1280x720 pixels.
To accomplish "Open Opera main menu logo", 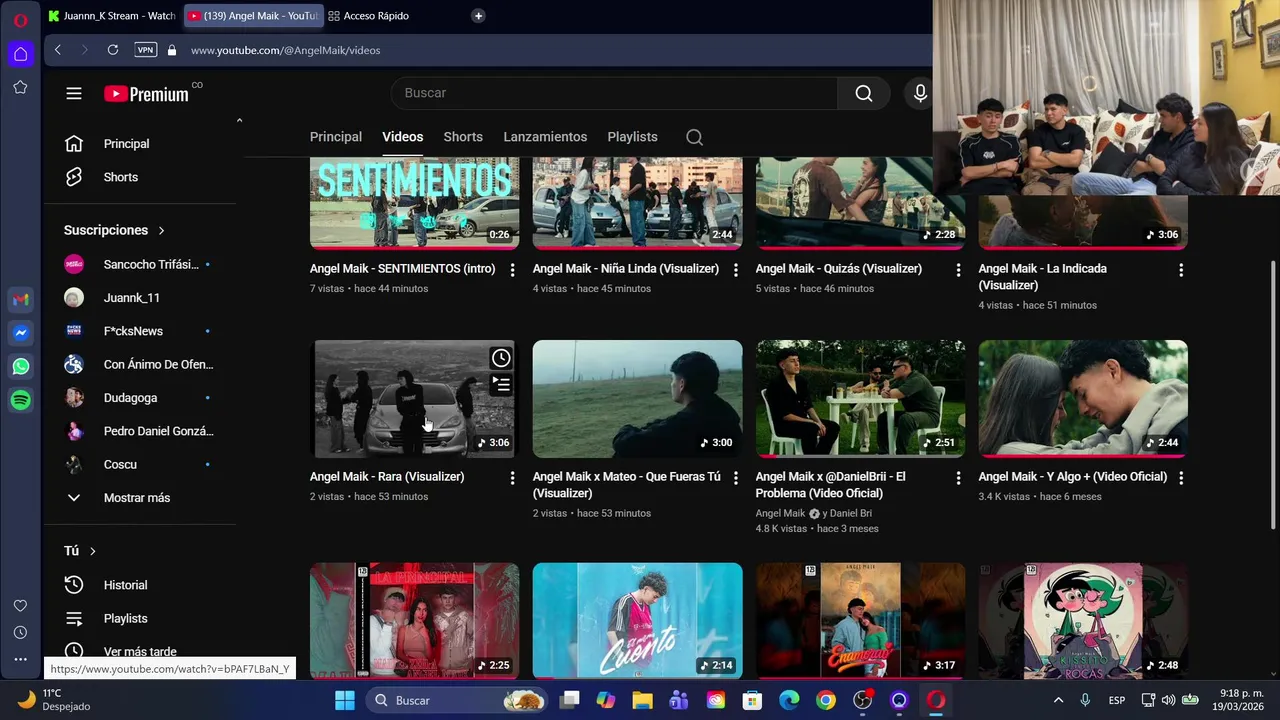I will [x=20, y=20].
